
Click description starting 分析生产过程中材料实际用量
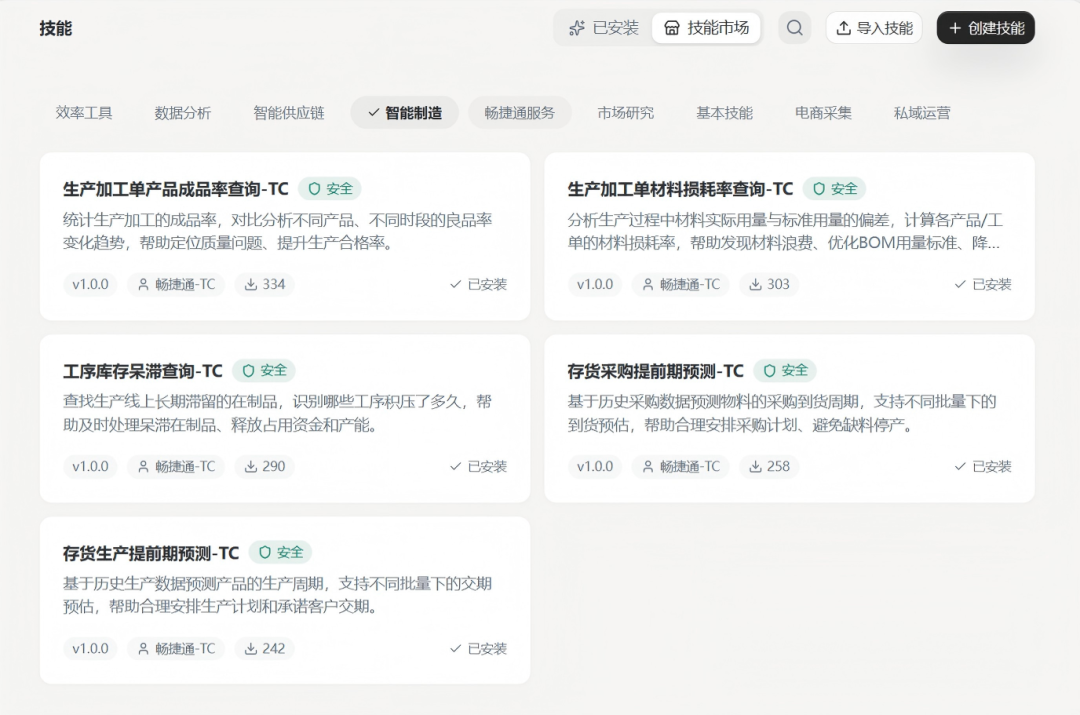pyautogui.click(x=785, y=231)
